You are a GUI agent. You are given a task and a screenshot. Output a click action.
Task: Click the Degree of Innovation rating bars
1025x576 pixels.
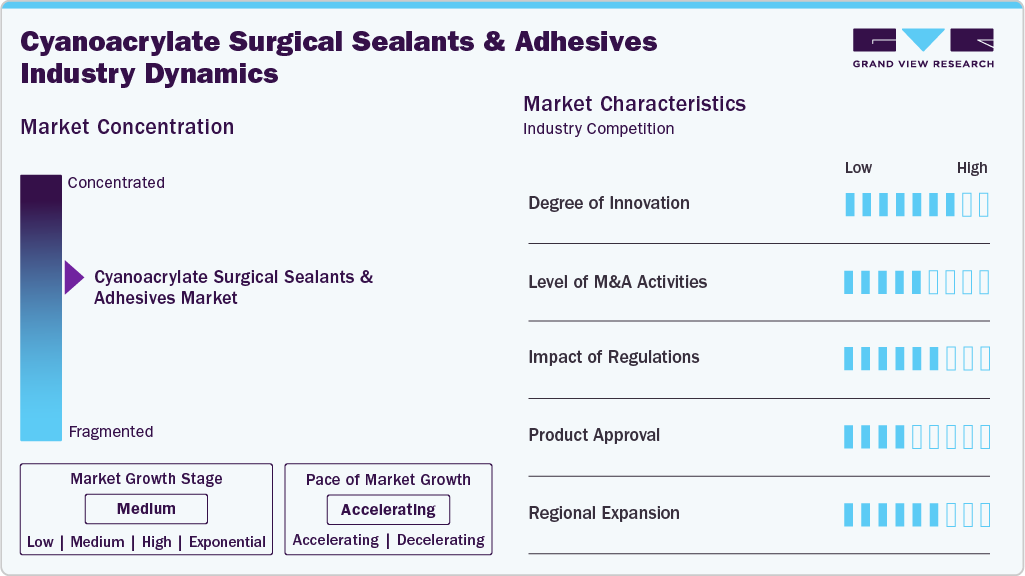[x=916, y=205]
